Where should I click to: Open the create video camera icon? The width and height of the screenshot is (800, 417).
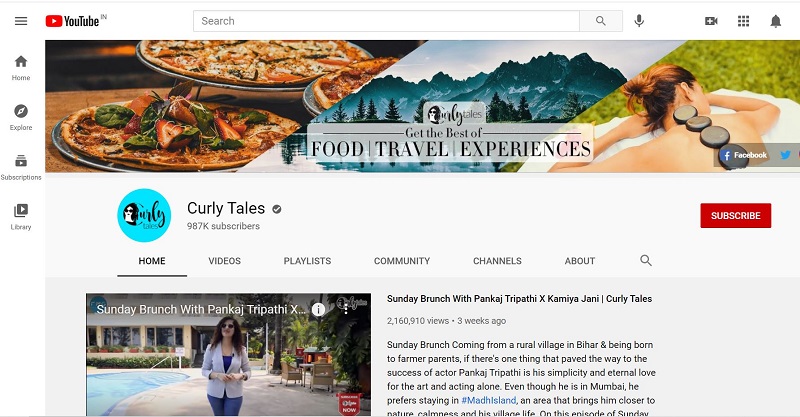click(711, 21)
